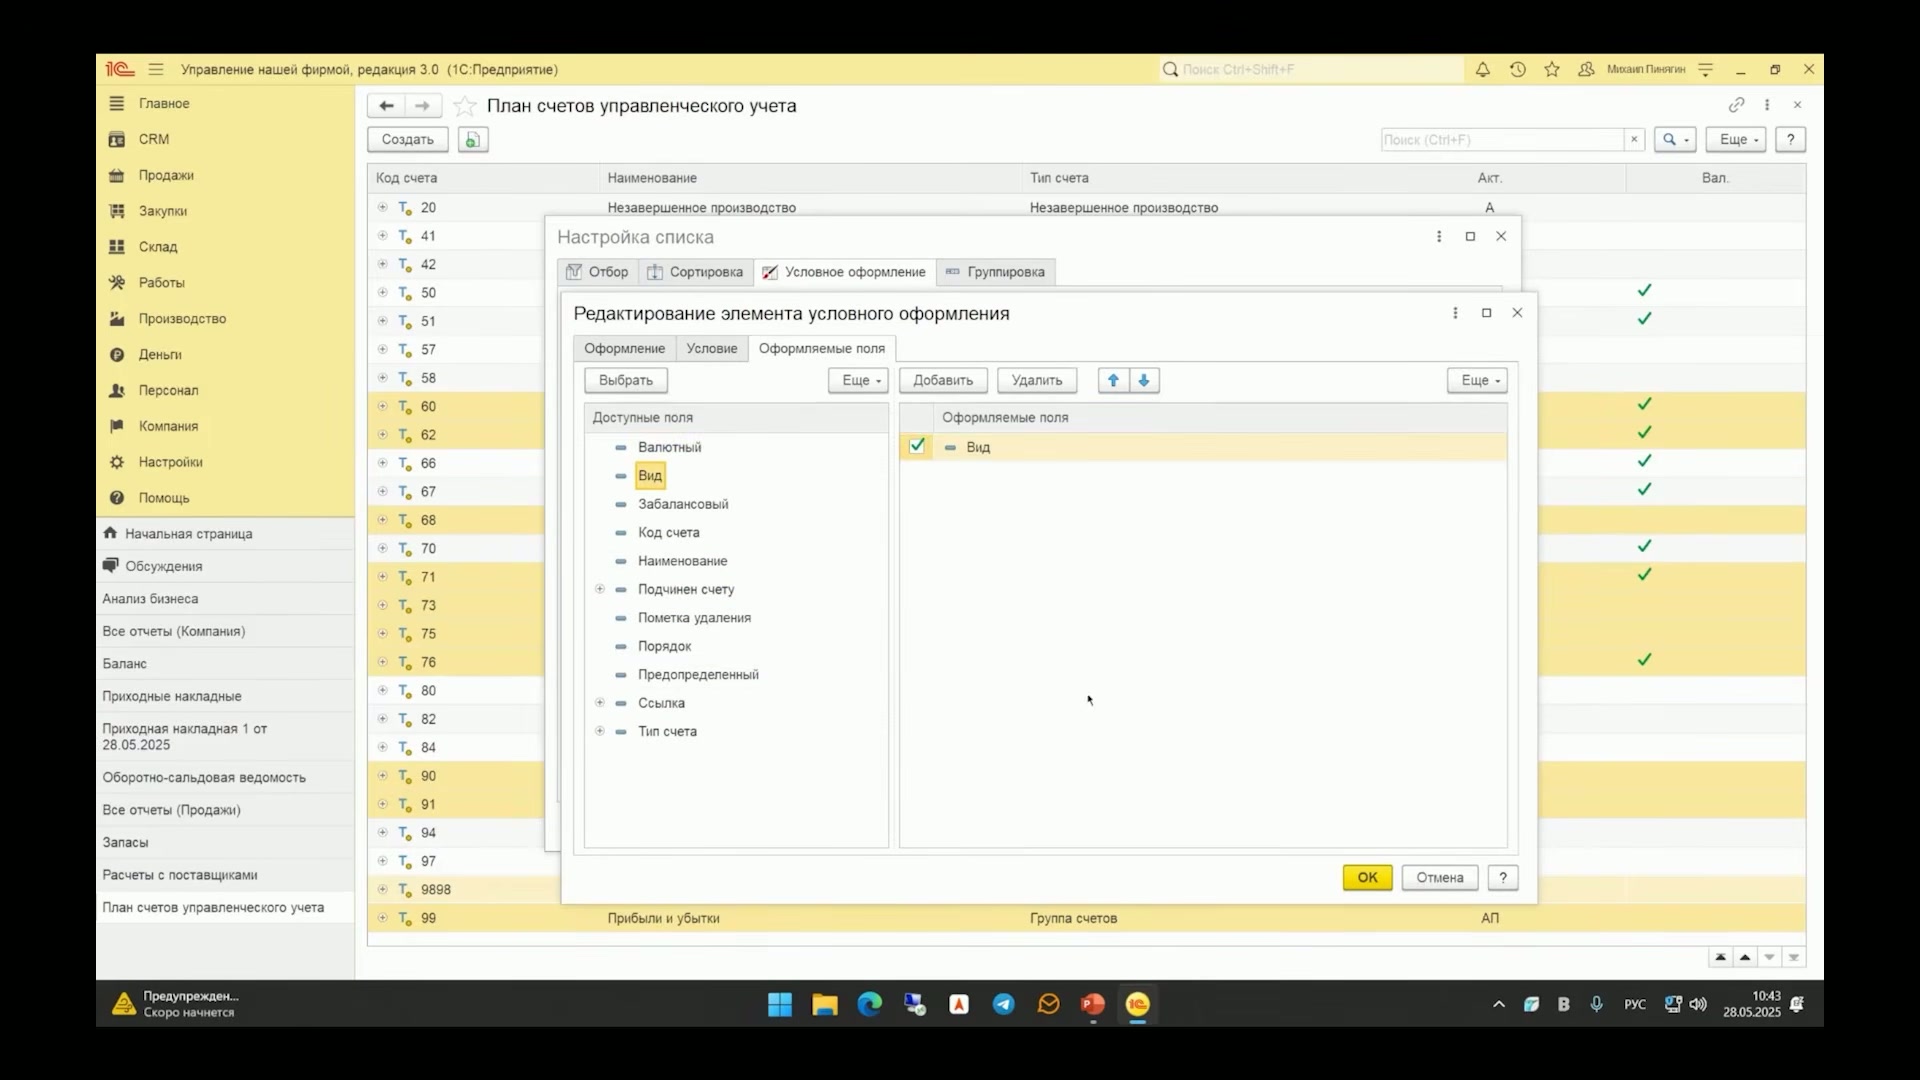Select the Наименование available field
The width and height of the screenshot is (1920, 1080).
click(x=683, y=561)
